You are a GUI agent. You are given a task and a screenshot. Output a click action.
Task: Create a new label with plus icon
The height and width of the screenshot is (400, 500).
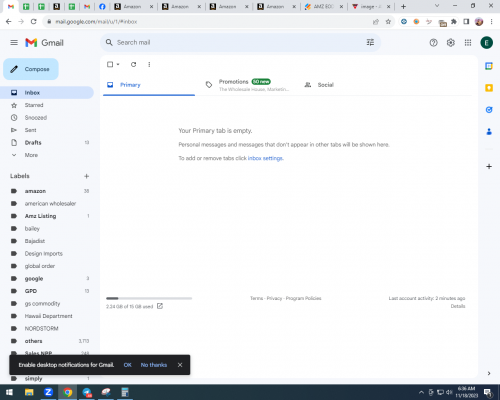86,176
